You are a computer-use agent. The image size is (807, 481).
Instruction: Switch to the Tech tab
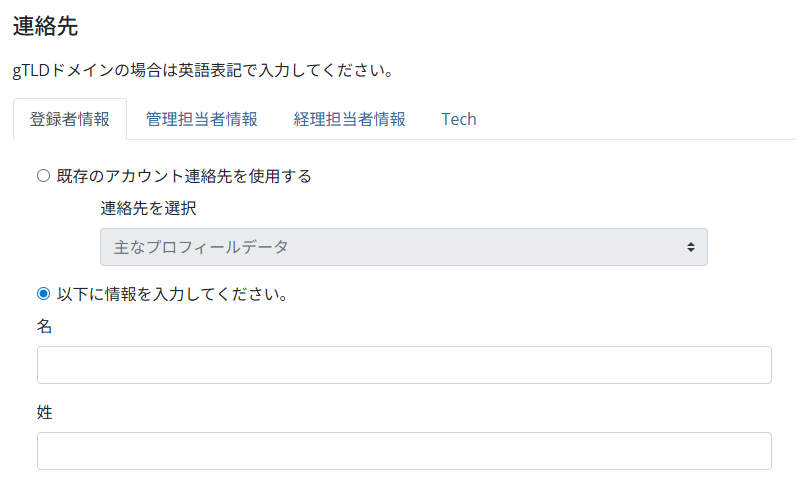coord(459,119)
